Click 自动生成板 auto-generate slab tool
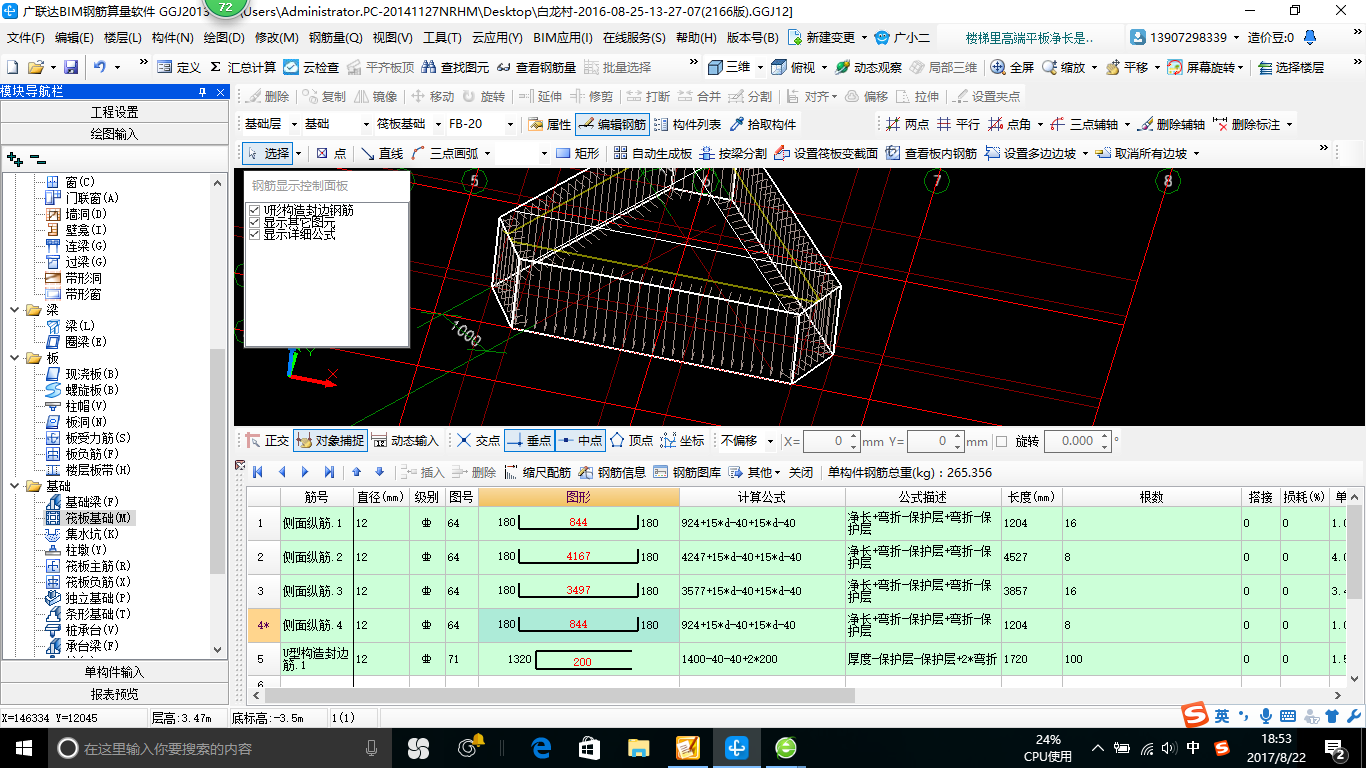The width and height of the screenshot is (1366, 768). click(x=652, y=153)
